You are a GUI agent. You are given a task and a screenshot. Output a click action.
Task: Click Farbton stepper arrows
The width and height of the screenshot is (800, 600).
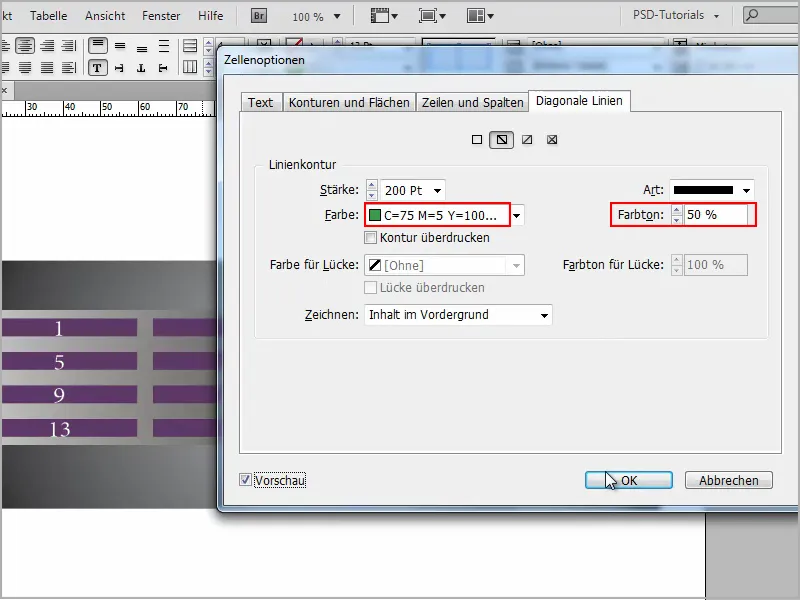pyautogui.click(x=677, y=215)
